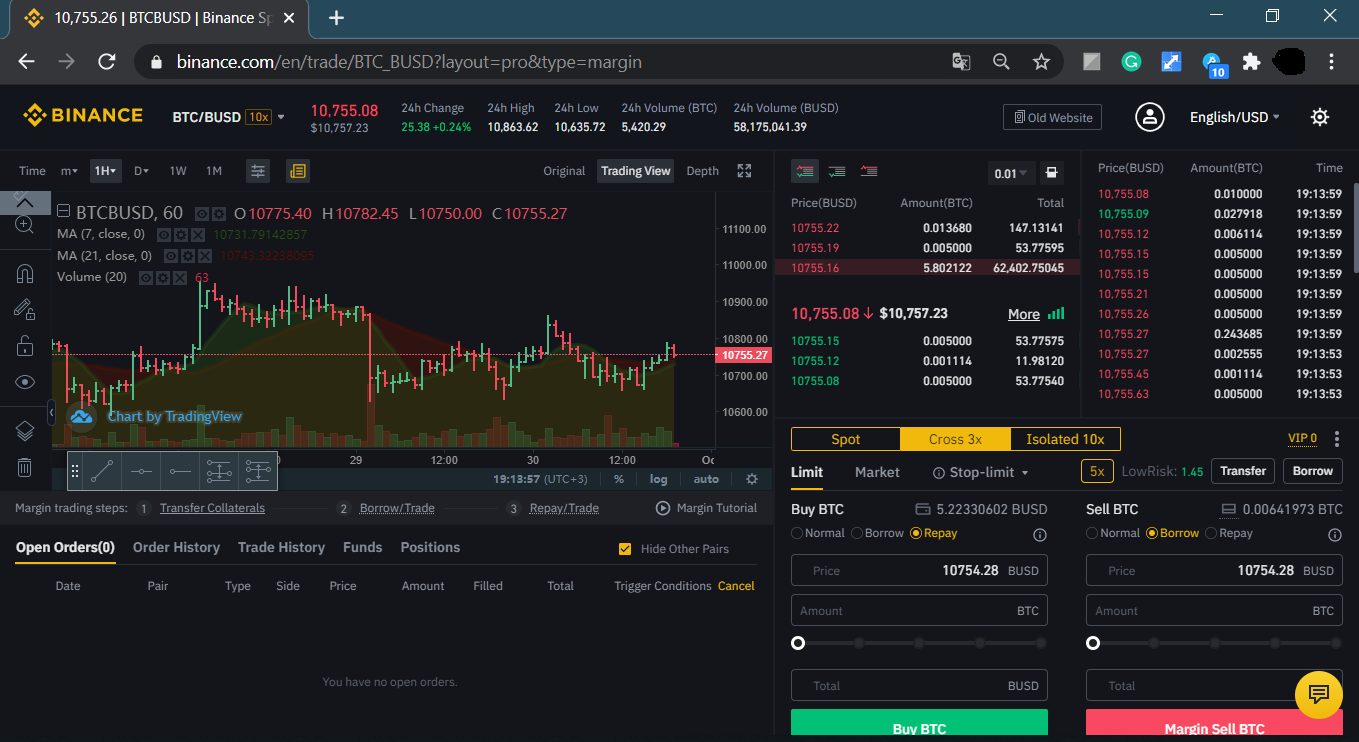The image size is (1359, 742).
Task: Open the Positions tab
Action: pos(430,548)
